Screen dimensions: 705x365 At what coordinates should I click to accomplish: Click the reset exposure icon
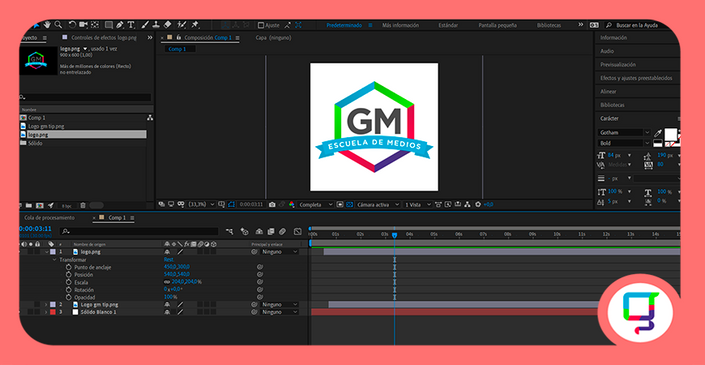(478, 205)
